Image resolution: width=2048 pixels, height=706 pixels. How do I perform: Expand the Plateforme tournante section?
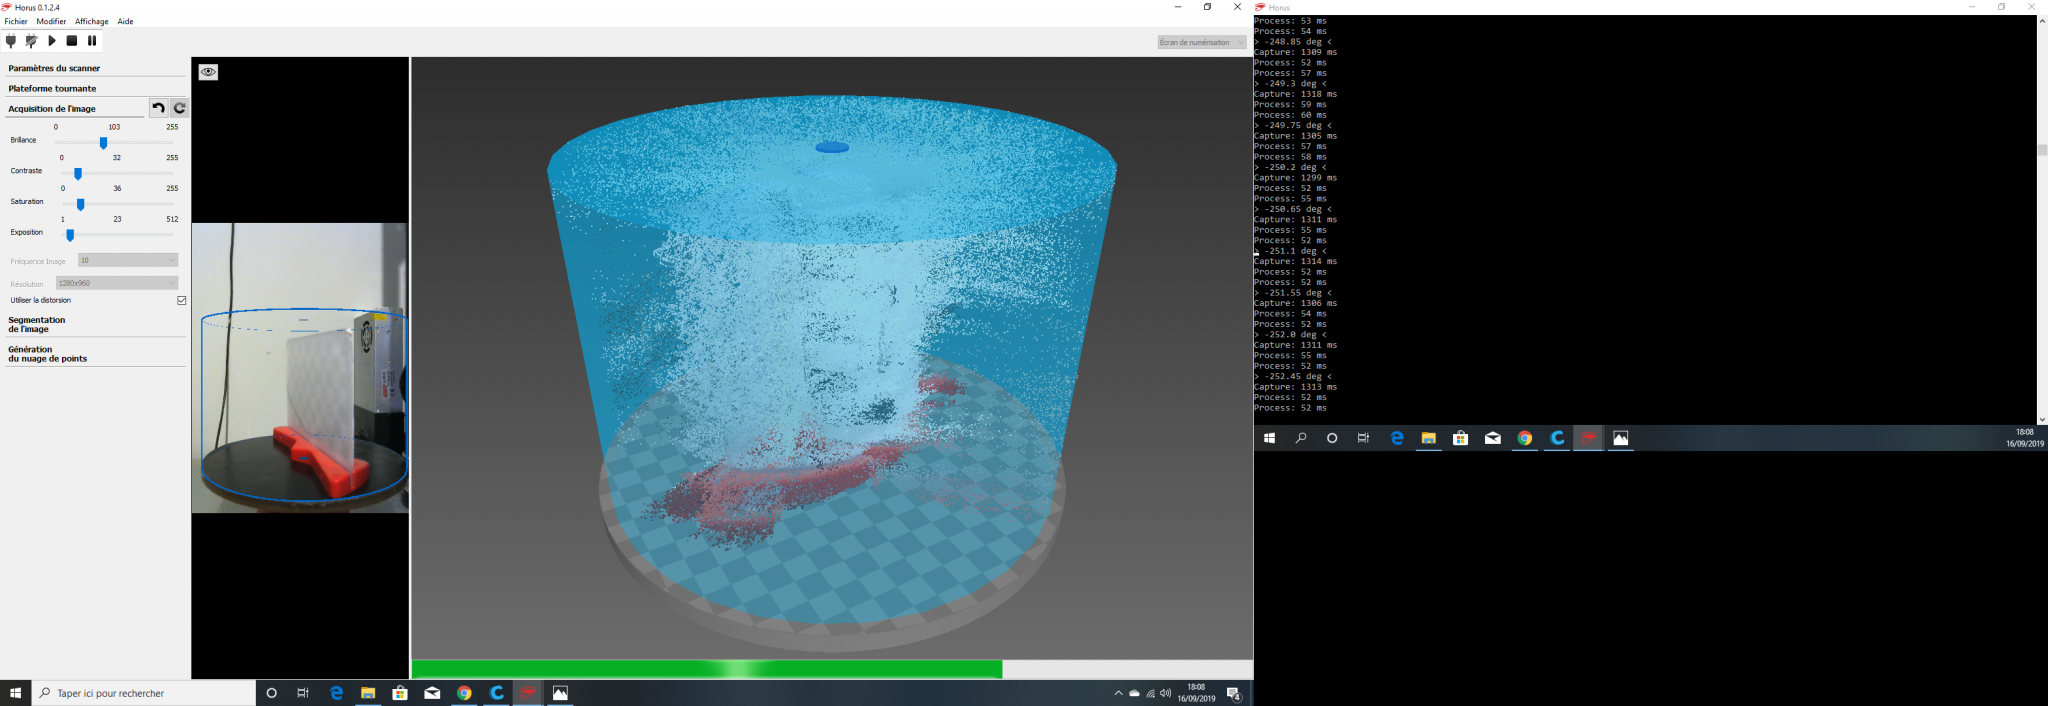pos(52,88)
